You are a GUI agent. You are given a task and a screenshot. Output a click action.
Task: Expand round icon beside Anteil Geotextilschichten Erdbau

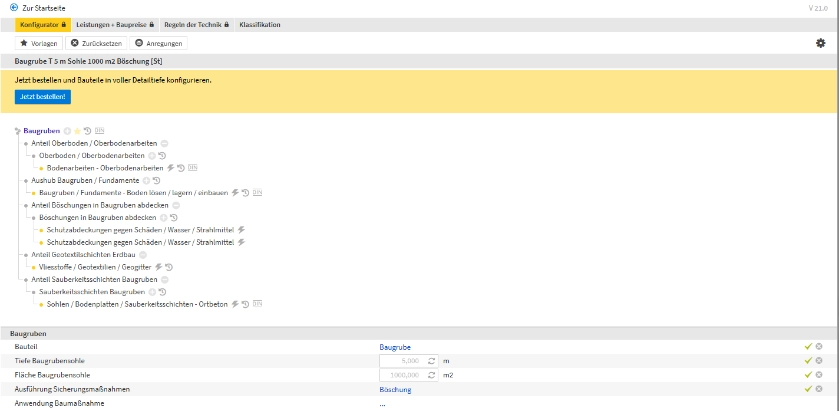(x=142, y=255)
